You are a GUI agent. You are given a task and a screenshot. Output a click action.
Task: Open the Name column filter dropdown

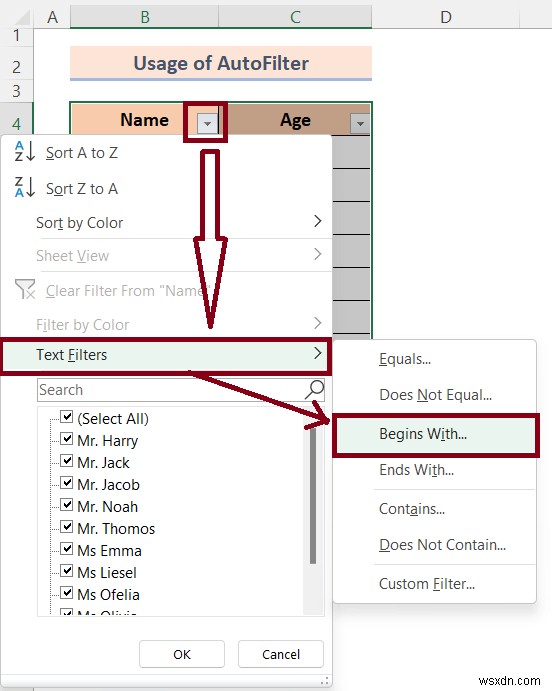click(207, 123)
